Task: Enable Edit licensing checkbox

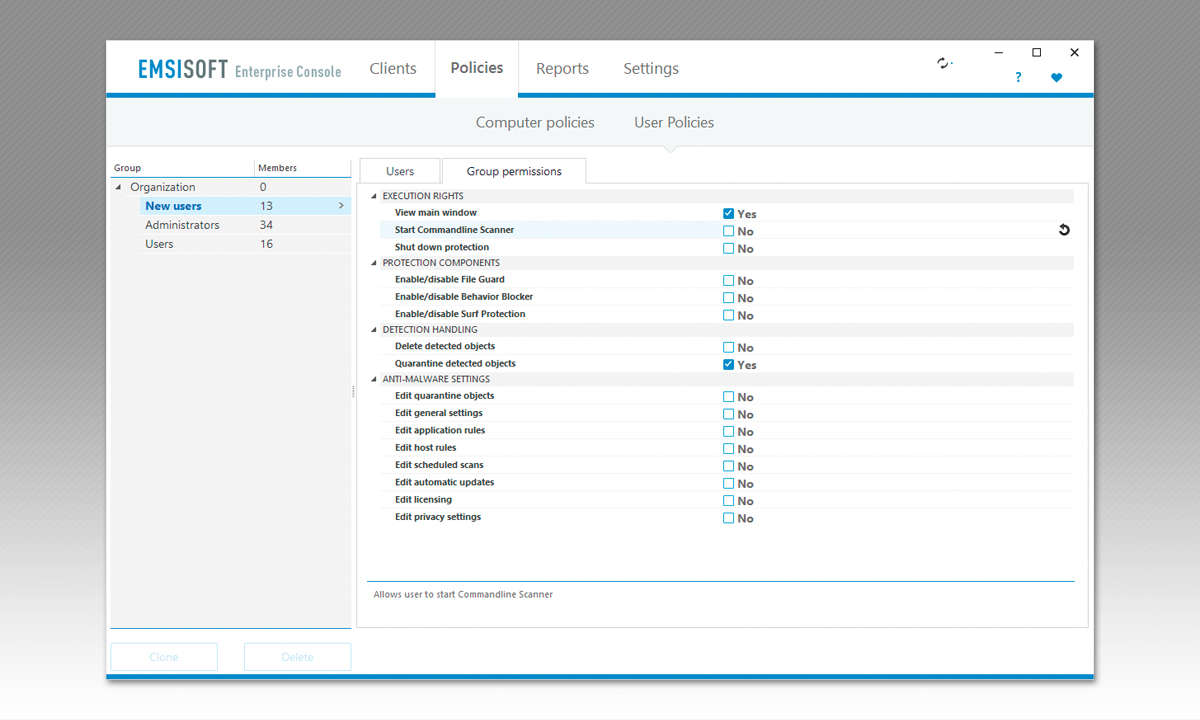Action: click(x=729, y=500)
